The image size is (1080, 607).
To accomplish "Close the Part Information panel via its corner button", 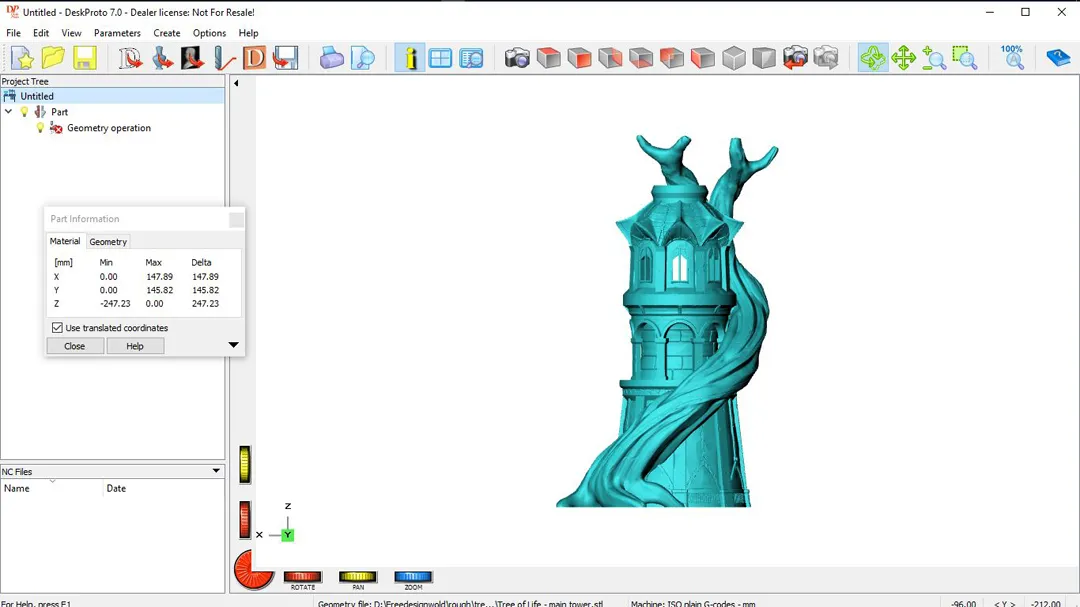I will pyautogui.click(x=236, y=220).
